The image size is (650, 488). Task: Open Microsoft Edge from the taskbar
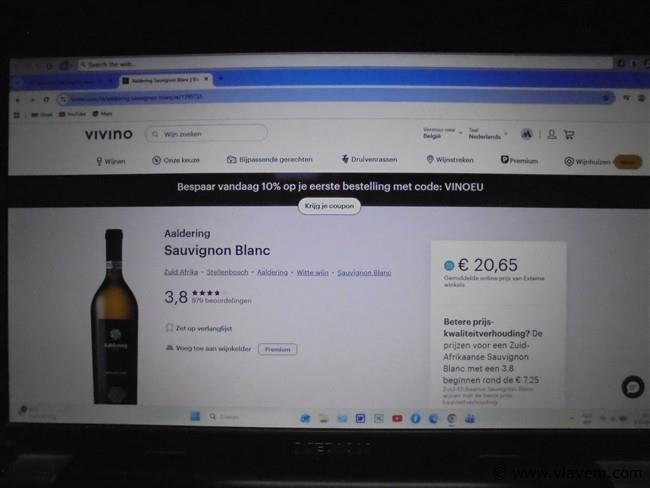434,419
